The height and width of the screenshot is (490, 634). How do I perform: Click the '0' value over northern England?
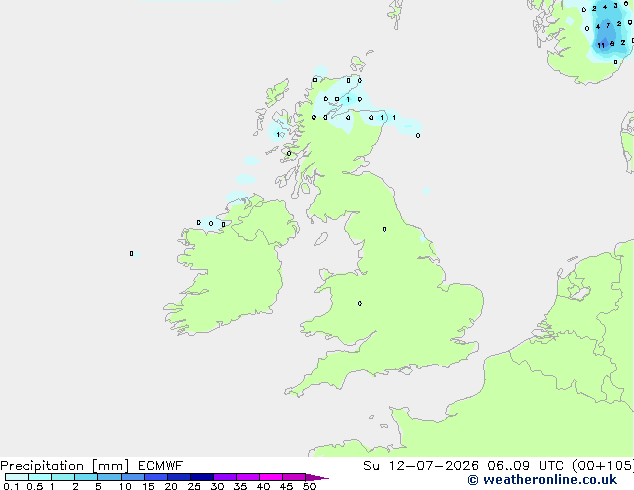point(384,229)
